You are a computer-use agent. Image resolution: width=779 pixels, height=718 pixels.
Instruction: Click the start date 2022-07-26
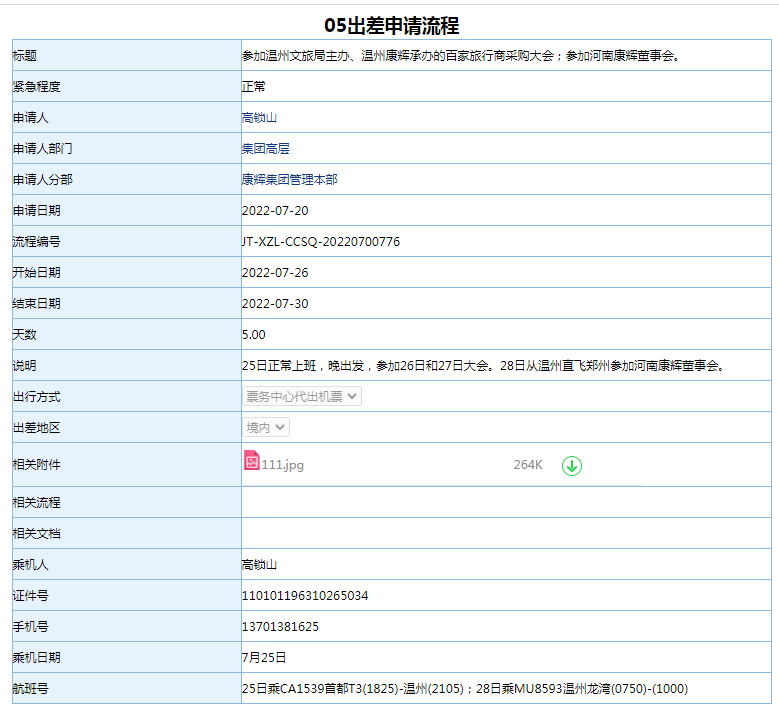[275, 272]
